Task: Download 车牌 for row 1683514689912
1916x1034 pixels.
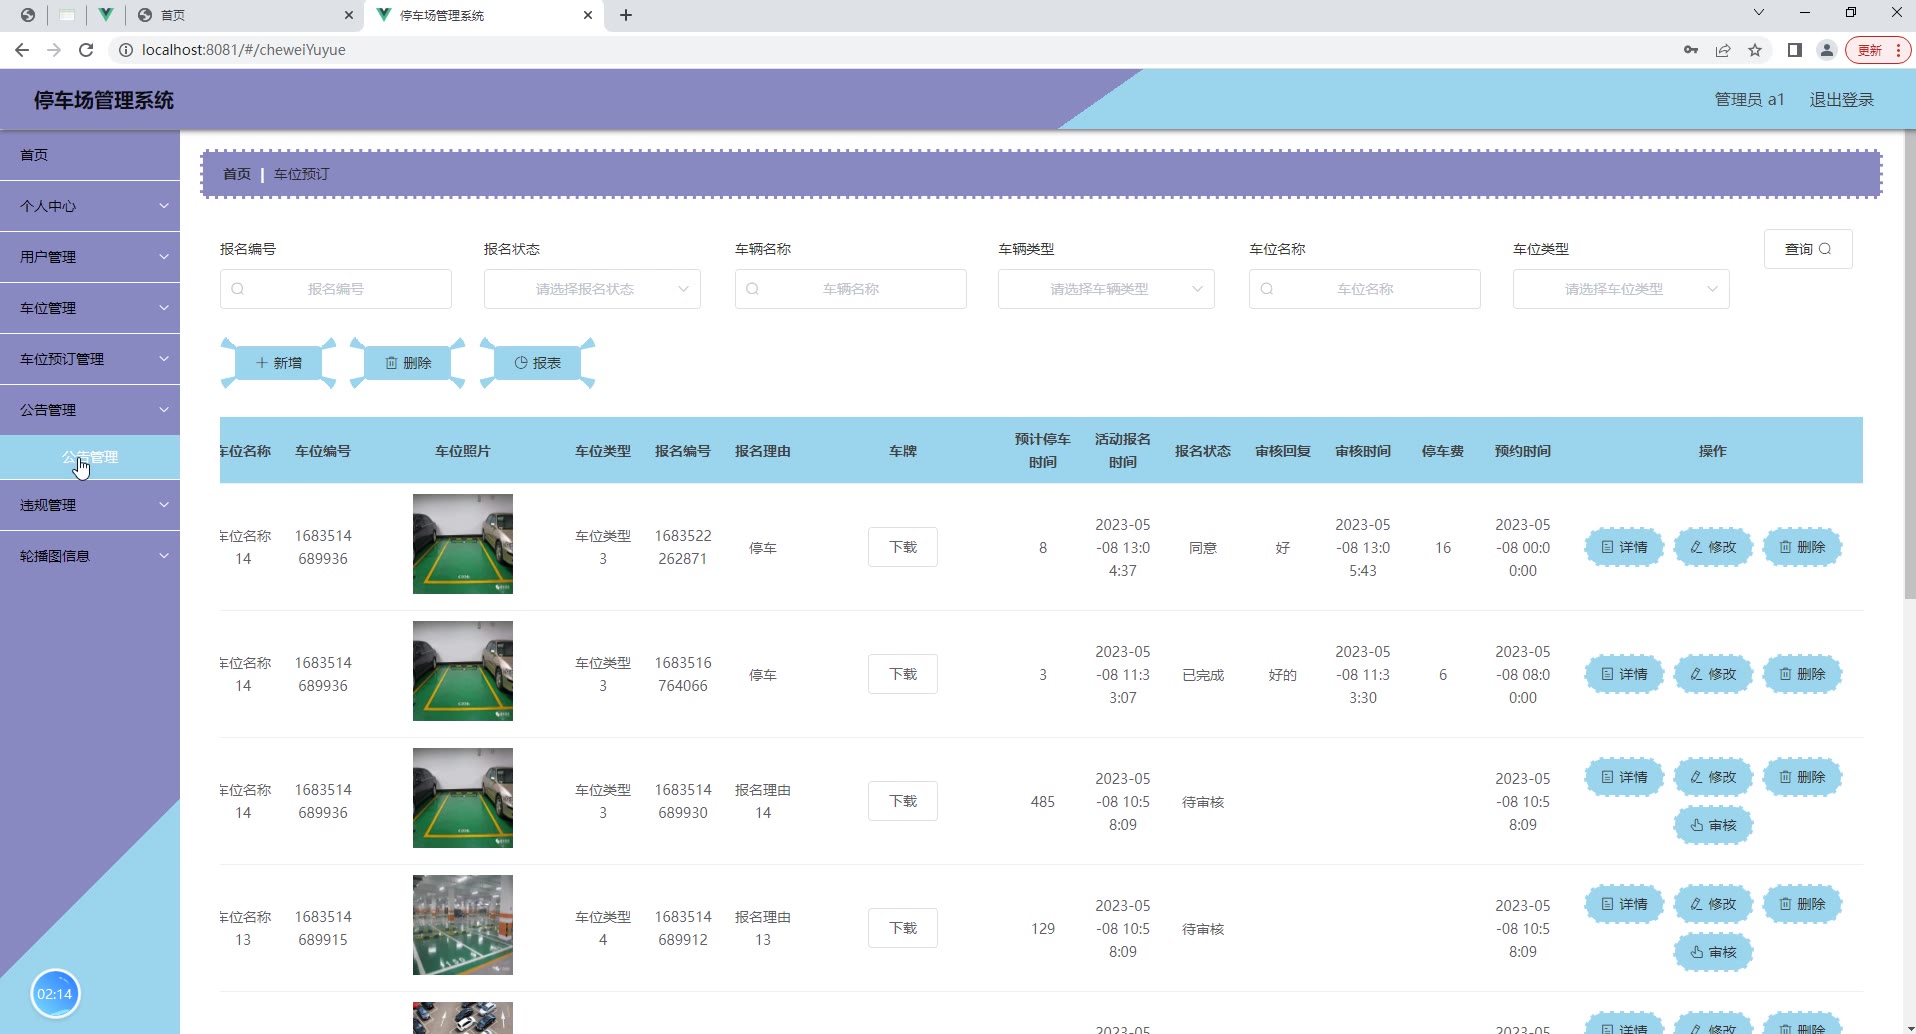Action: 903,928
